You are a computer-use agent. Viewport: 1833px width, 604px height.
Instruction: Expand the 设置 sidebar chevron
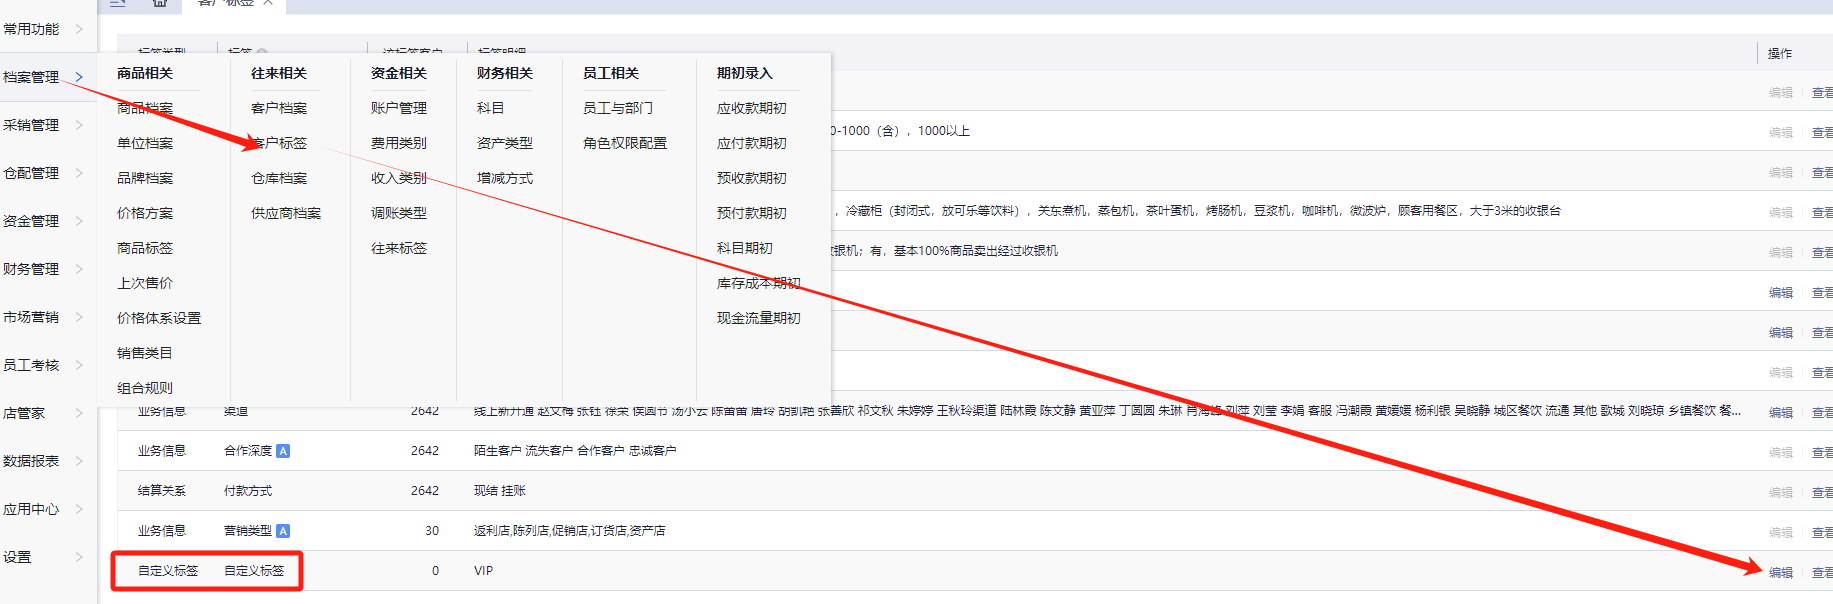click(79, 557)
